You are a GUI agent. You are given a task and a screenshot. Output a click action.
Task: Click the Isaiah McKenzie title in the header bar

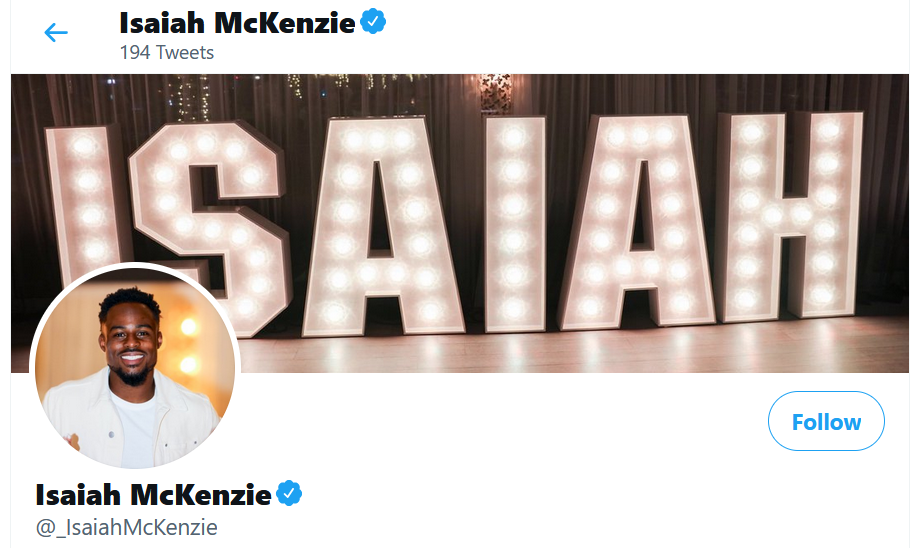pyautogui.click(x=237, y=23)
